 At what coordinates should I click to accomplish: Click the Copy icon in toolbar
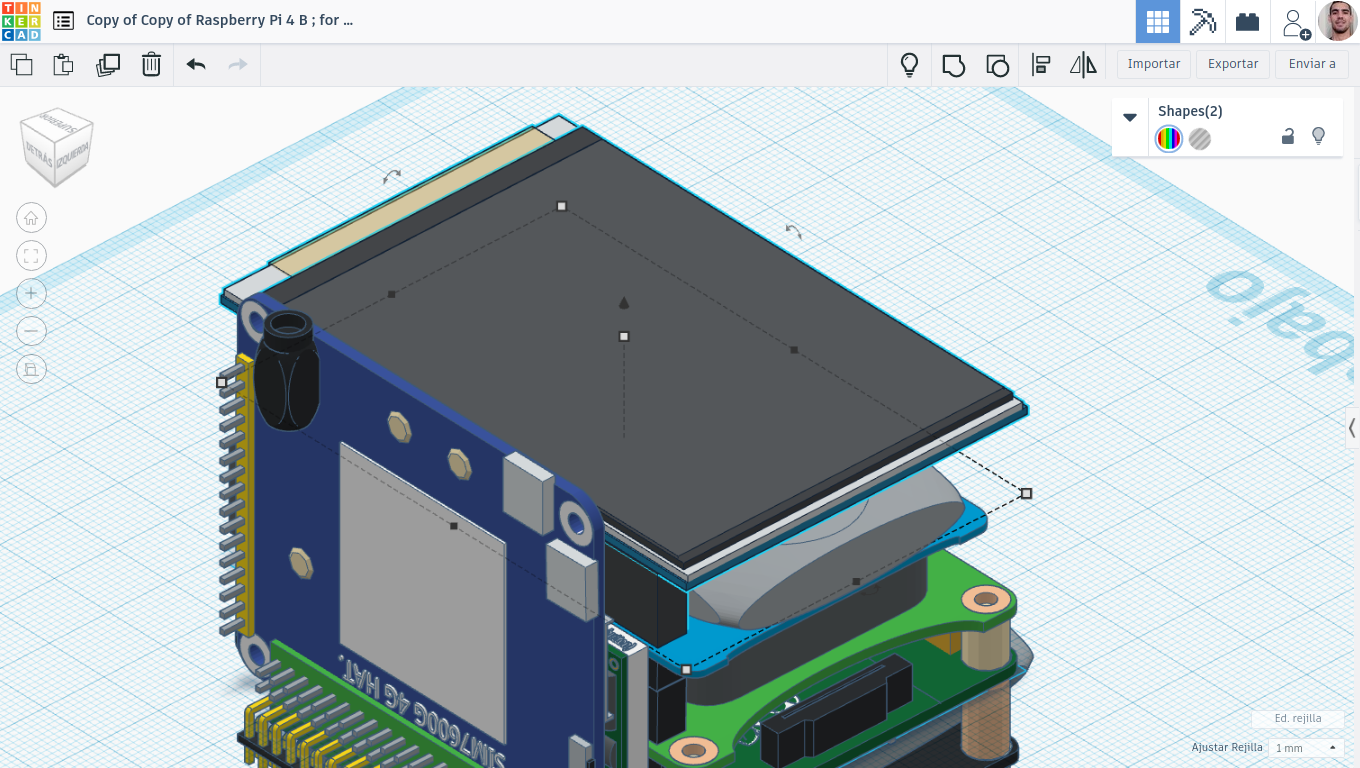click(x=21, y=65)
